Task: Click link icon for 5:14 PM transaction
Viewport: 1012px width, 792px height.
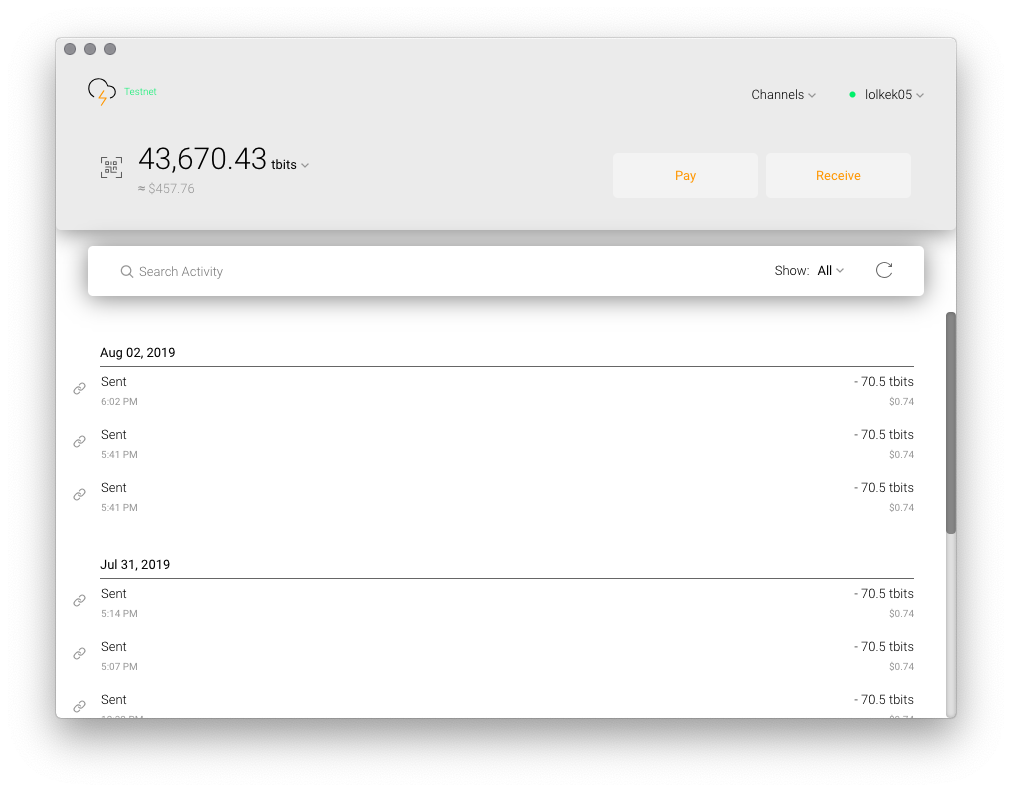Action: click(x=79, y=600)
